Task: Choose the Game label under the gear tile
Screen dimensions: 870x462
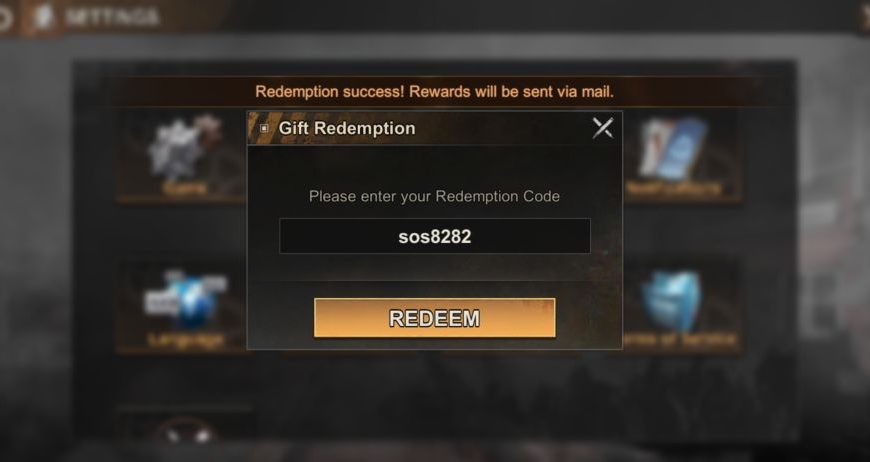Action: click(x=185, y=188)
